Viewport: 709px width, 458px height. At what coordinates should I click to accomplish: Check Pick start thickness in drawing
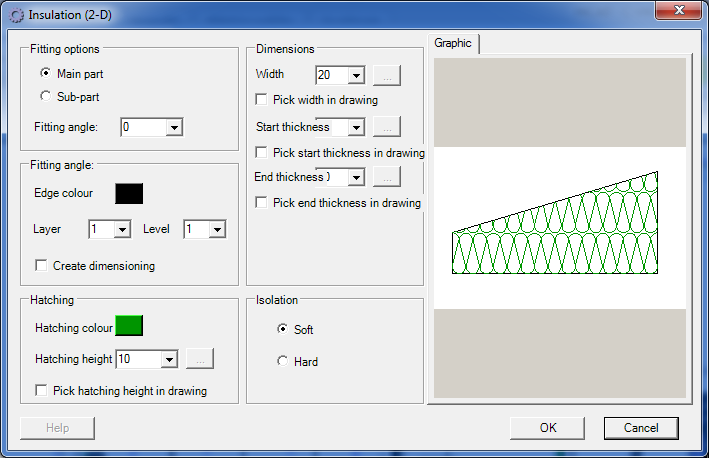[x=261, y=152]
